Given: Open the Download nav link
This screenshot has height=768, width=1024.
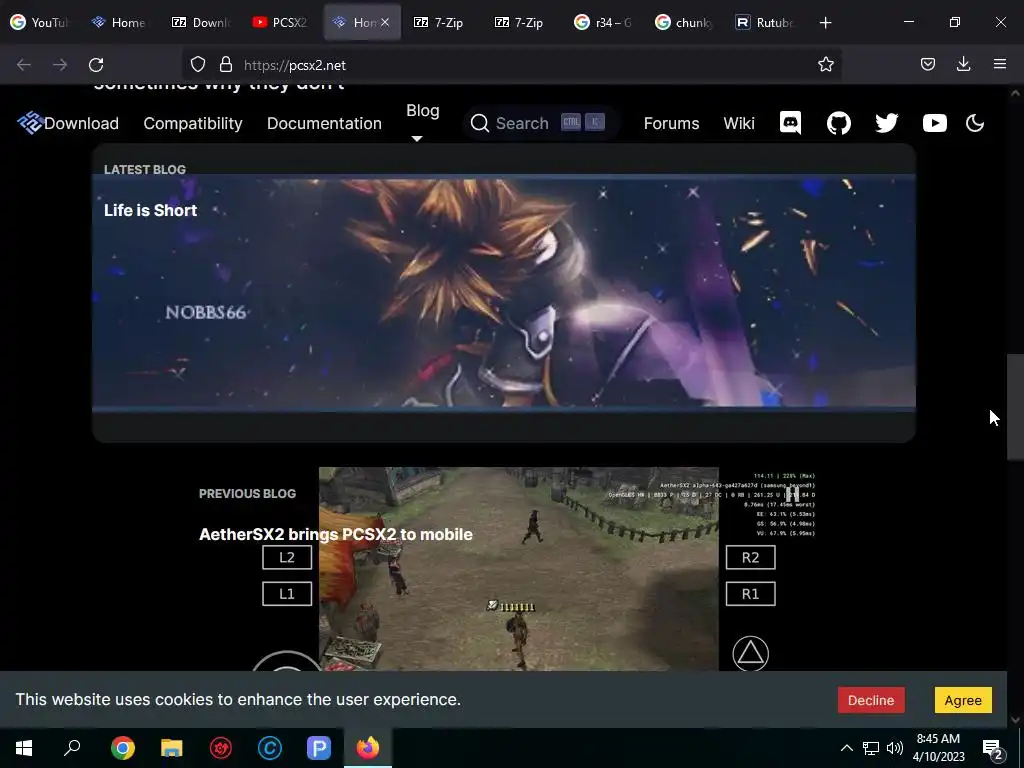Looking at the screenshot, I should point(81,123).
